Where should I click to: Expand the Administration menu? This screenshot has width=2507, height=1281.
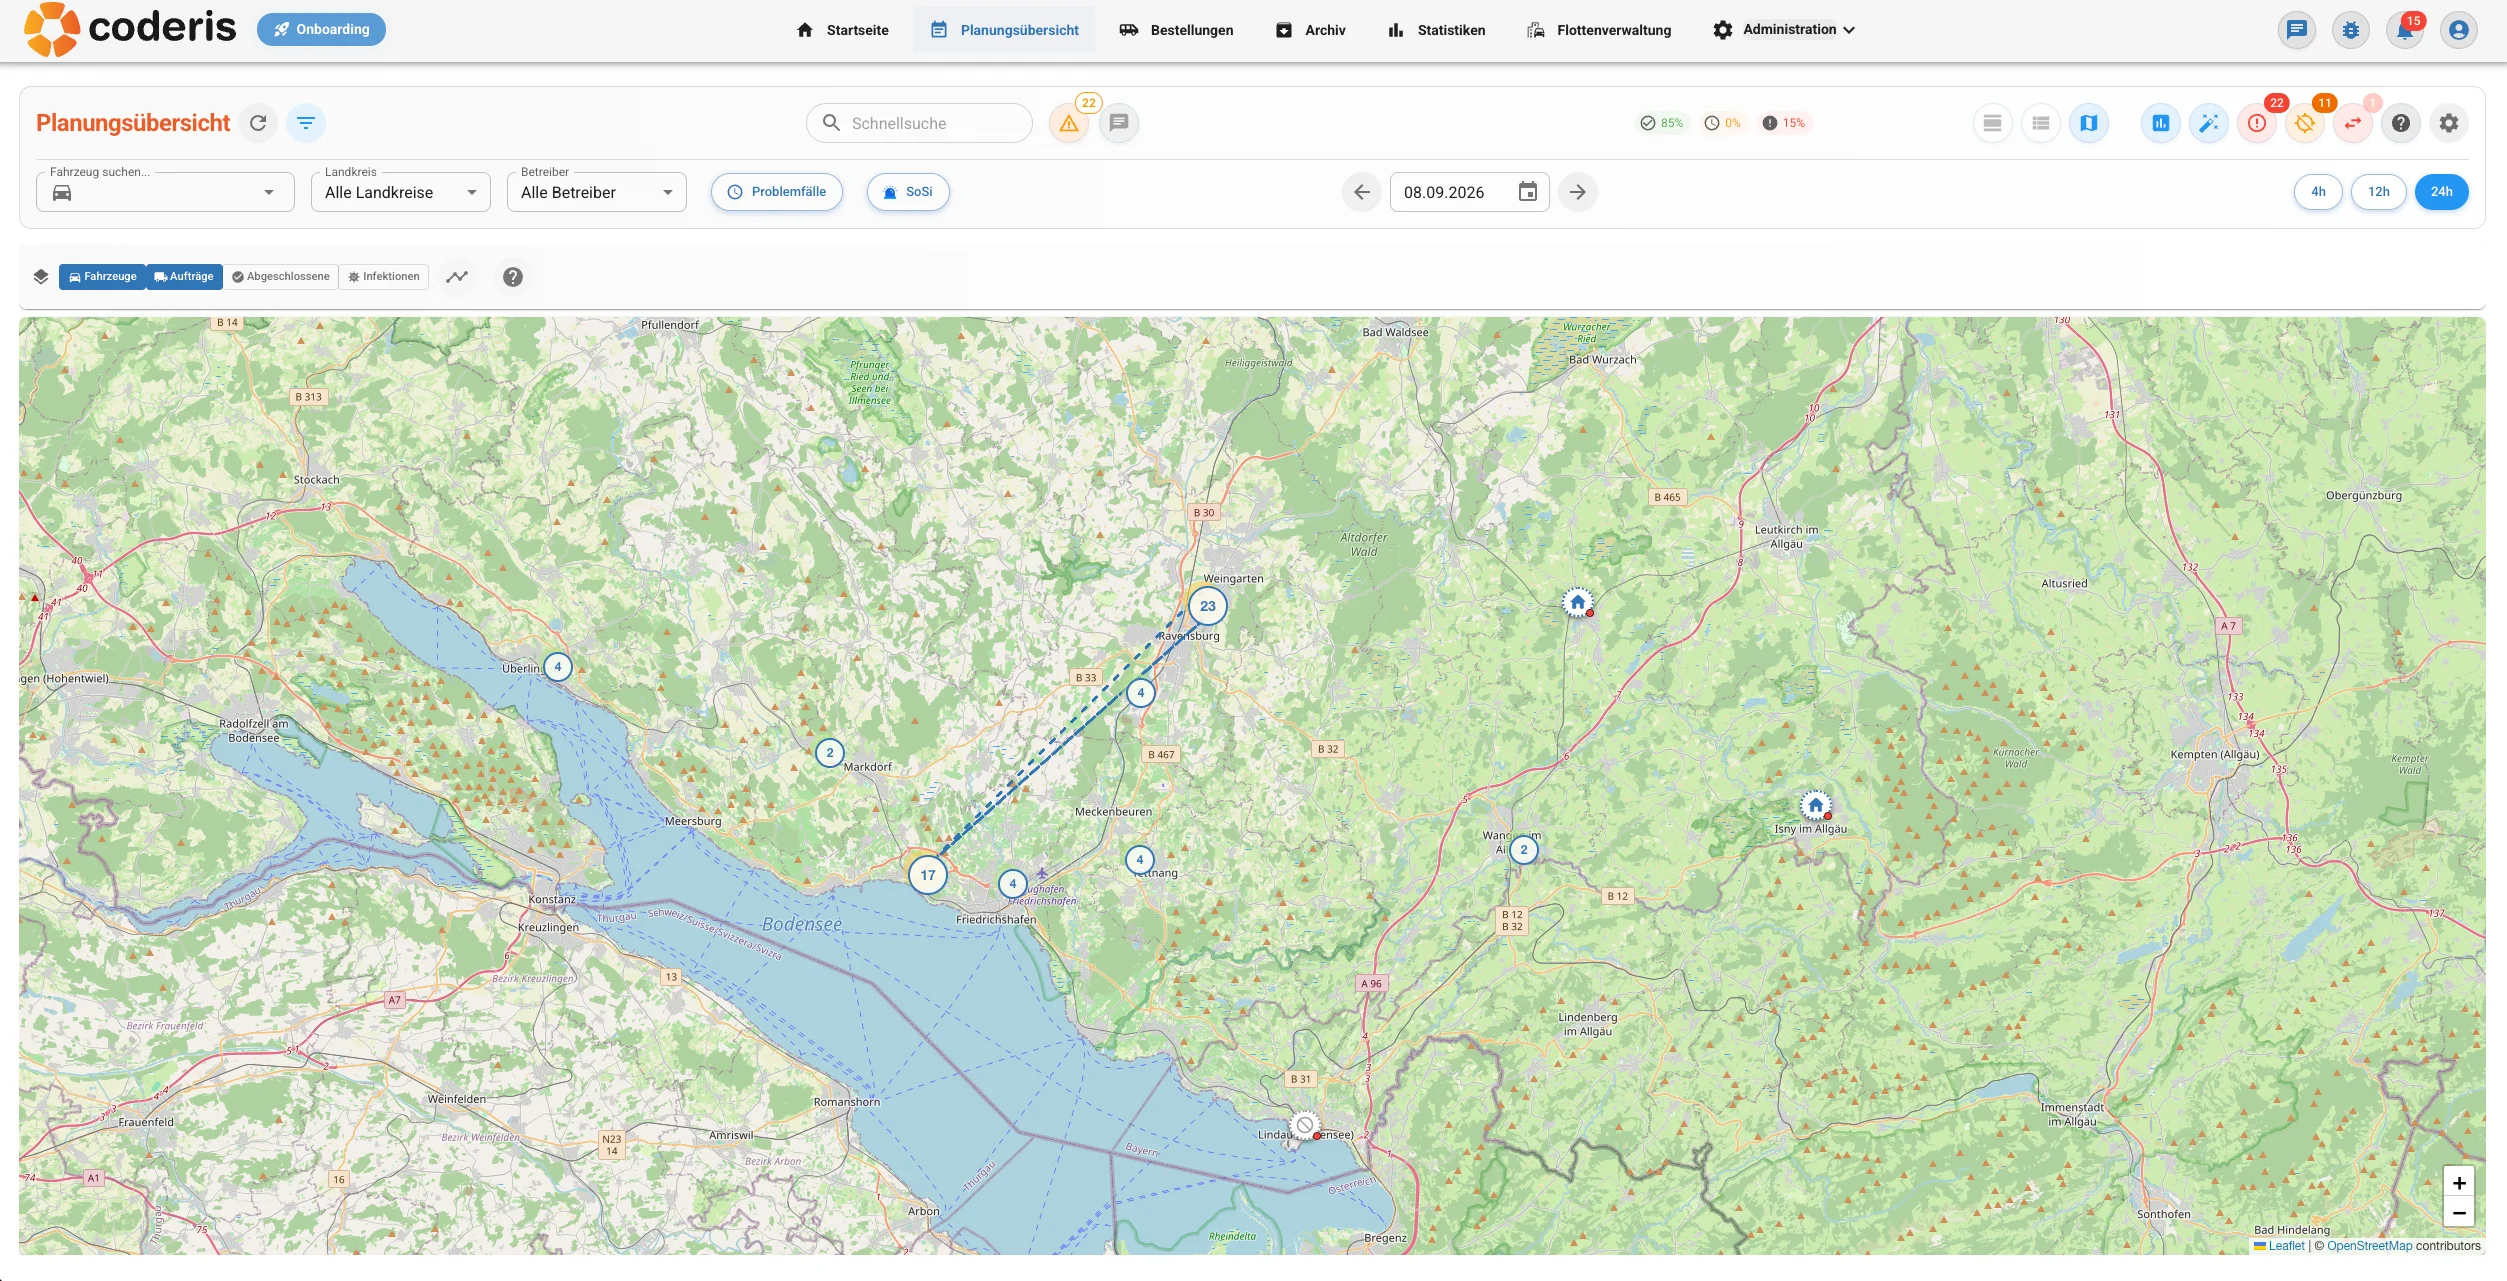[1784, 30]
